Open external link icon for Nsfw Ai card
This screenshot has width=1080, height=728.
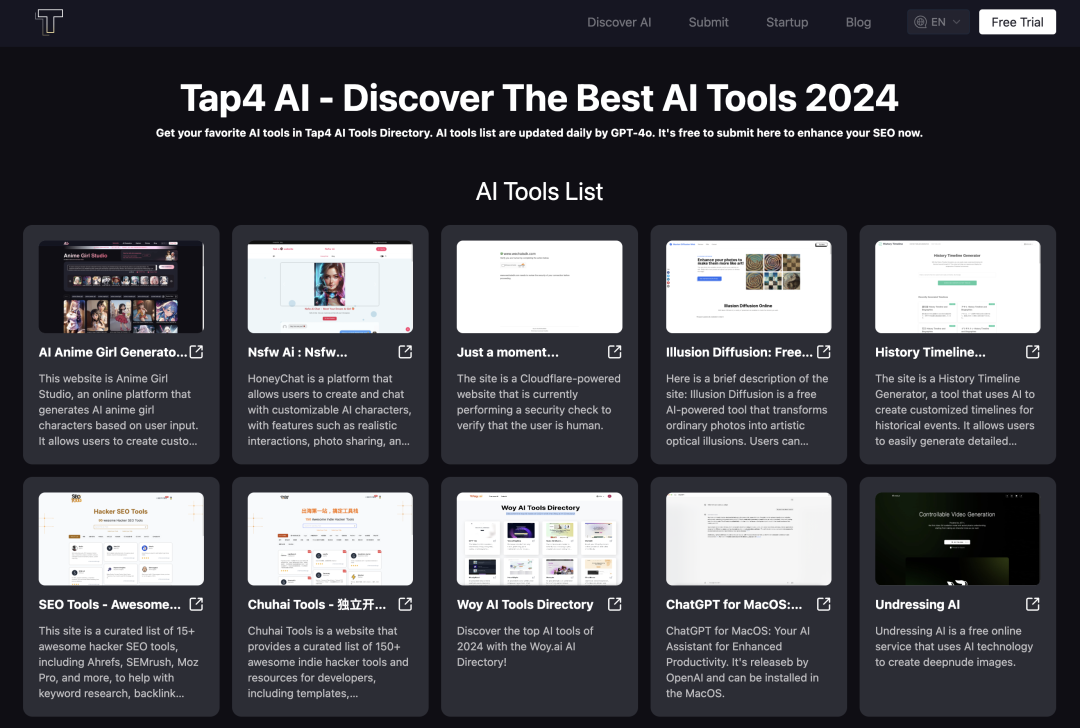click(406, 352)
